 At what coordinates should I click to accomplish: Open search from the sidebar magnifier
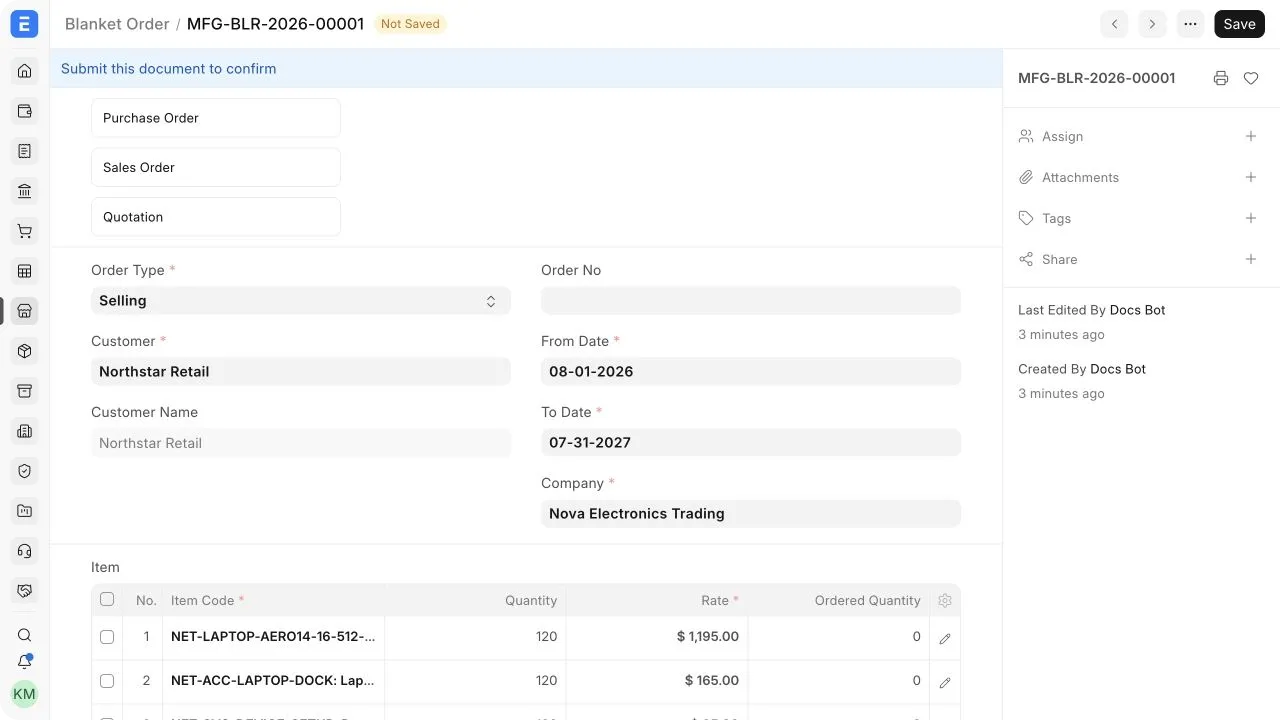coord(25,635)
